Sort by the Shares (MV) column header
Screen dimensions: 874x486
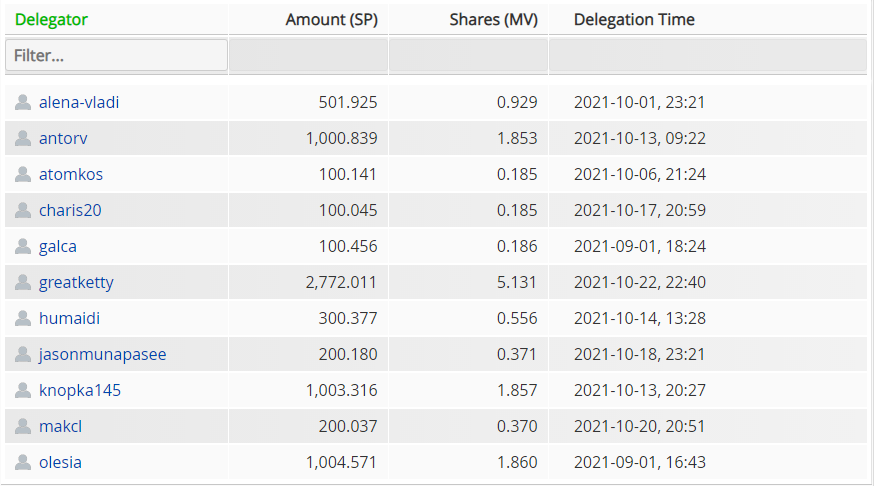493,20
